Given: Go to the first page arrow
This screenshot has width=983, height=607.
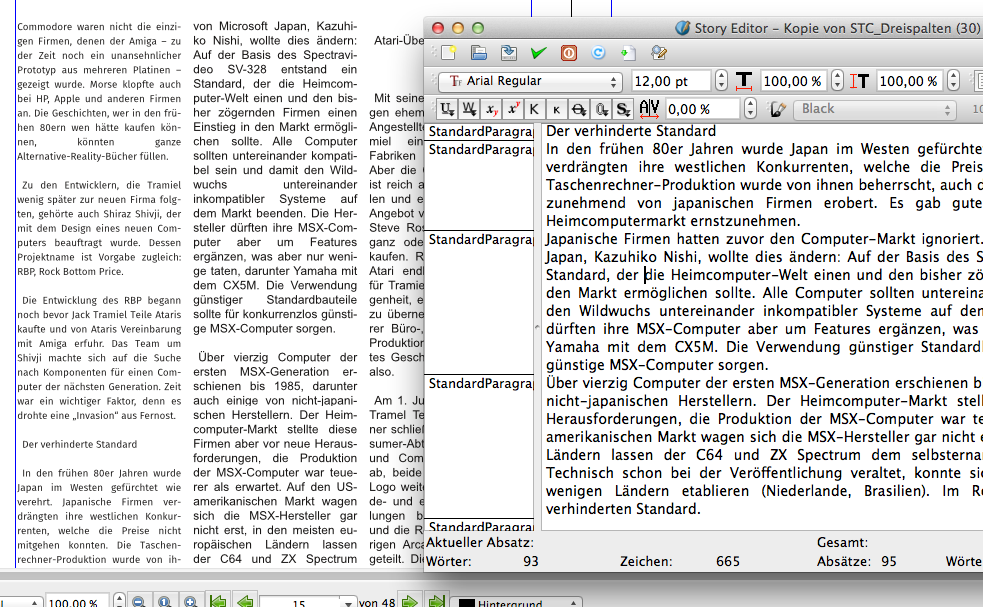Looking at the screenshot, I should (216, 602).
